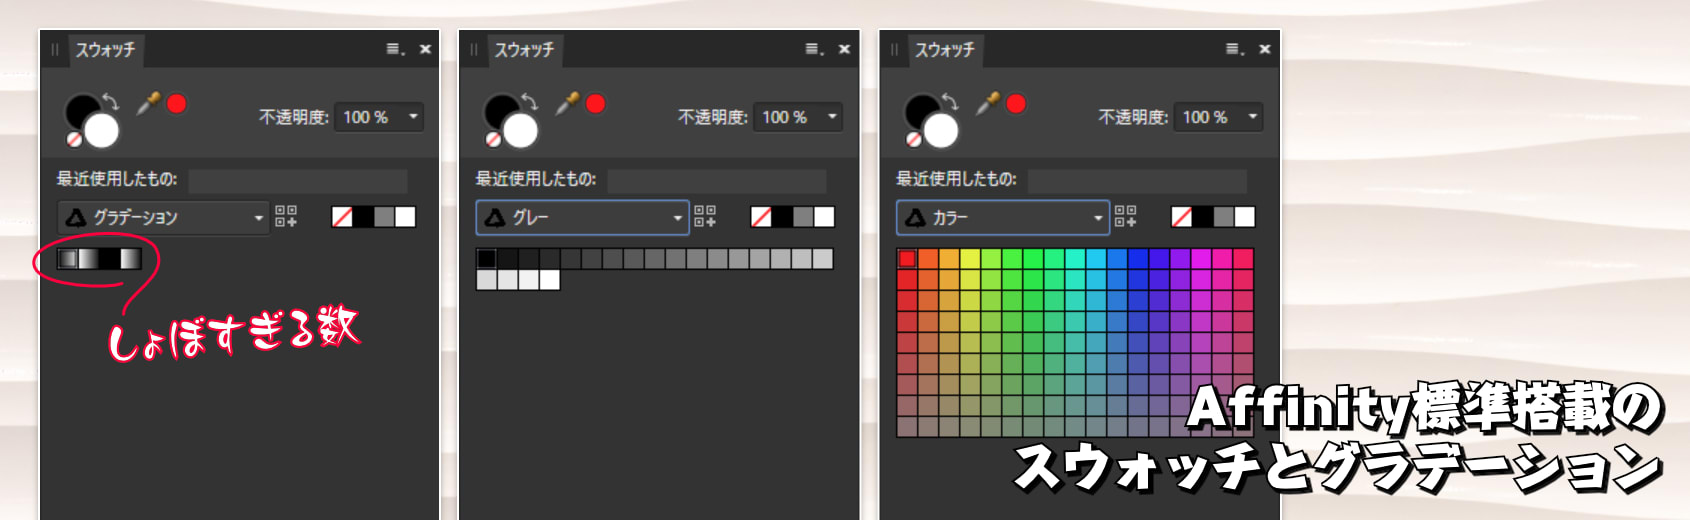Click red picked color circle in グレー panel
The width and height of the screenshot is (1690, 520).
pos(595,103)
